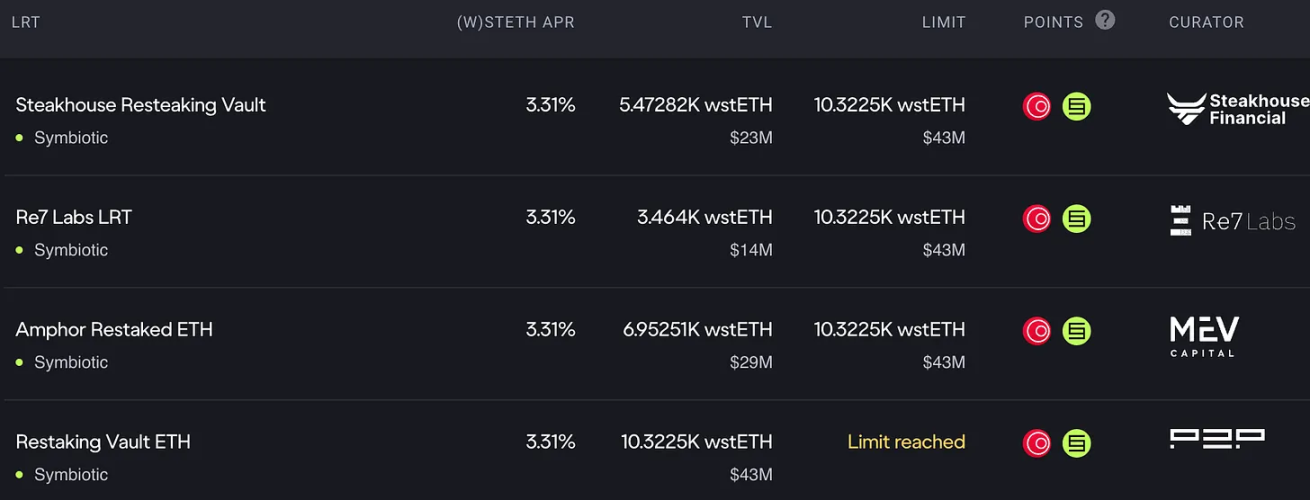Image resolution: width=1310 pixels, height=500 pixels.
Task: Sort by the LIMIT column header
Action: pyautogui.click(x=944, y=22)
